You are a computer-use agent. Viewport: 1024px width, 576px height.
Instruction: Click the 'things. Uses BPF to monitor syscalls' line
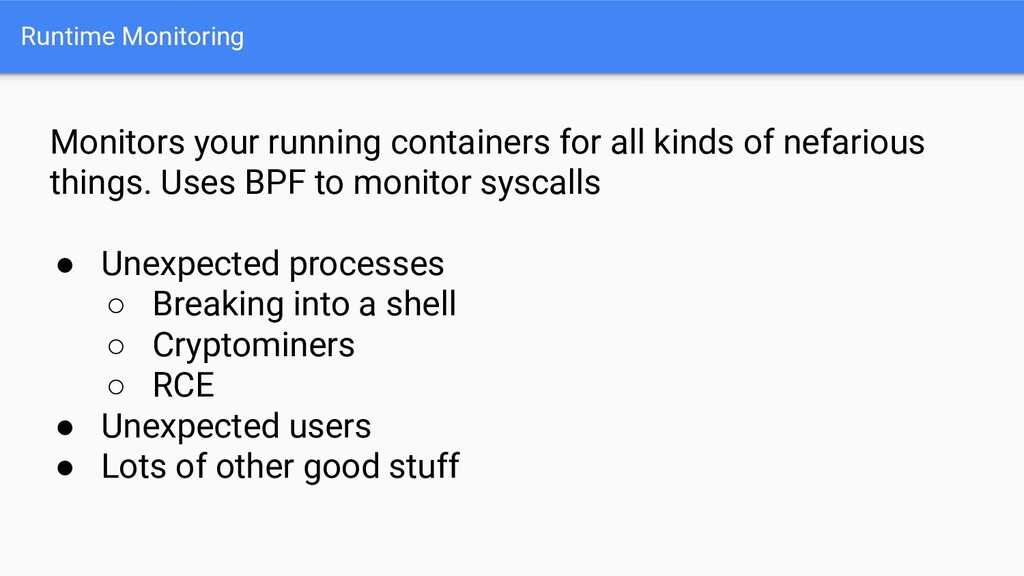point(325,182)
